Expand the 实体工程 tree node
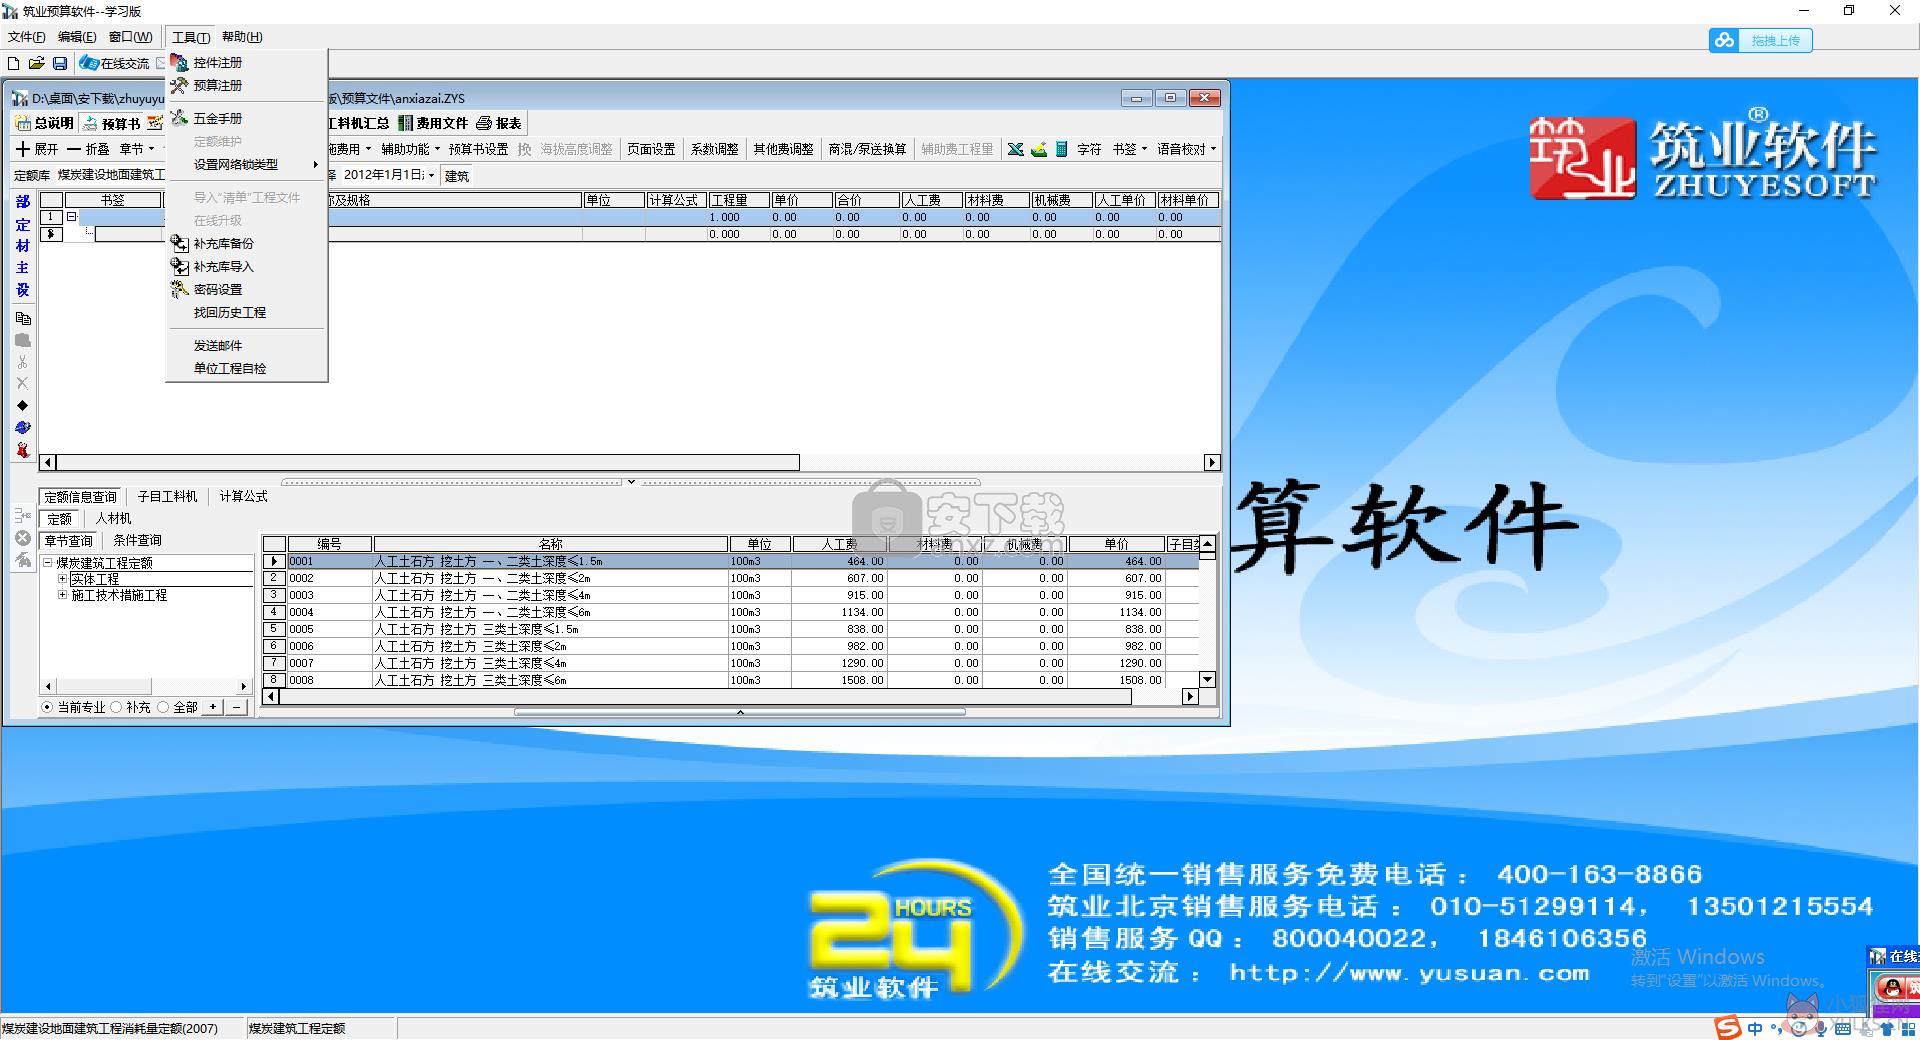 point(62,579)
